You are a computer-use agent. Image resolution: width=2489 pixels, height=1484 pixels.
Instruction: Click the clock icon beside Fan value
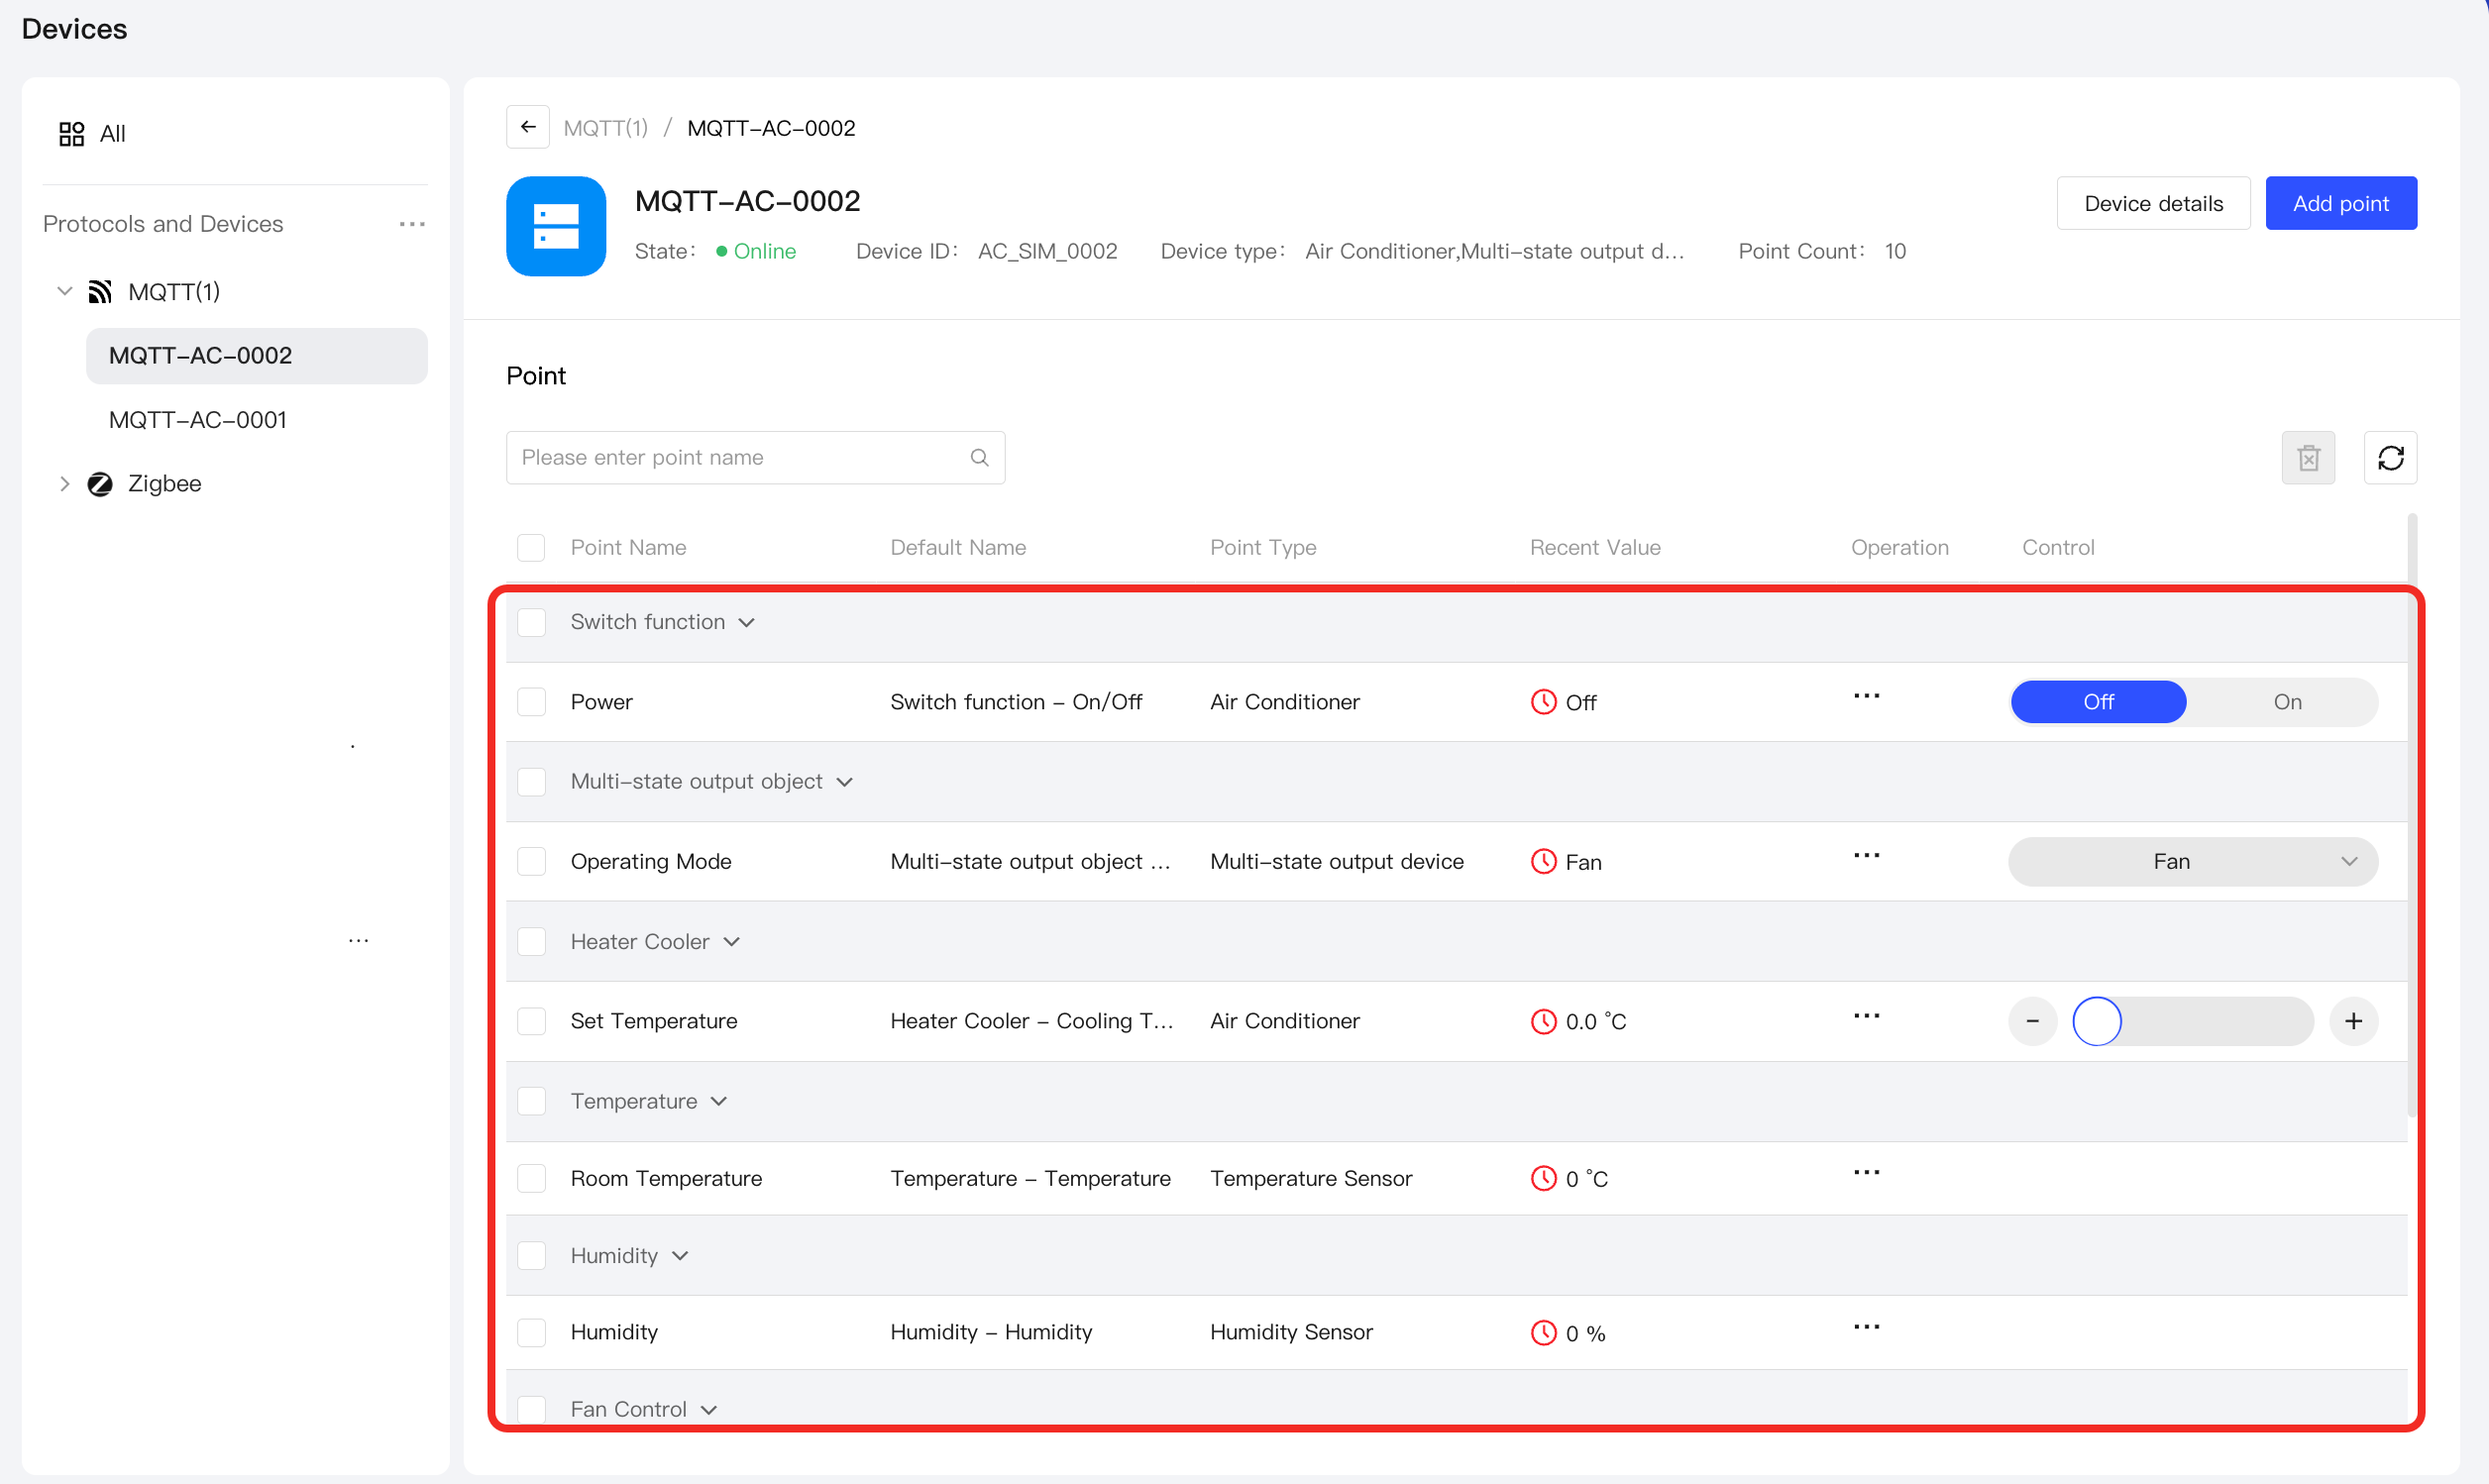(1544, 861)
